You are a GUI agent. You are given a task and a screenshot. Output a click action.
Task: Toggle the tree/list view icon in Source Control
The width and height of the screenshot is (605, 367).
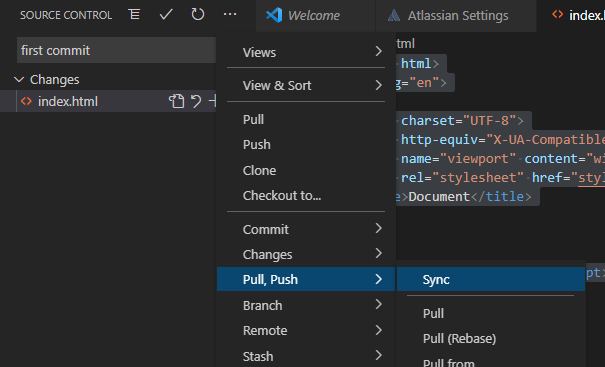tap(134, 15)
